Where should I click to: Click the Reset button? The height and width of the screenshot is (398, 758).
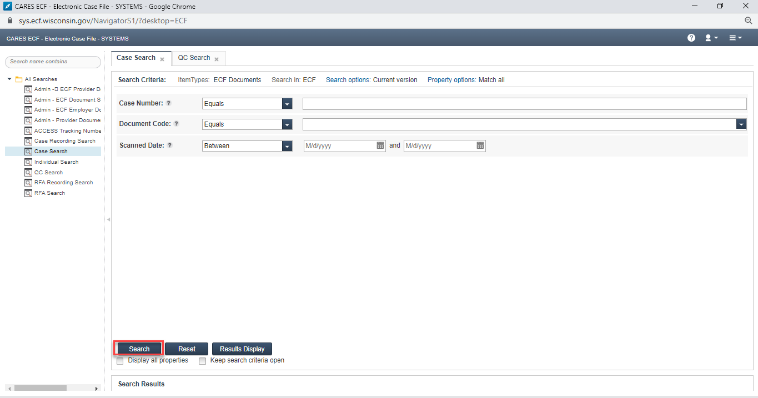click(x=187, y=349)
